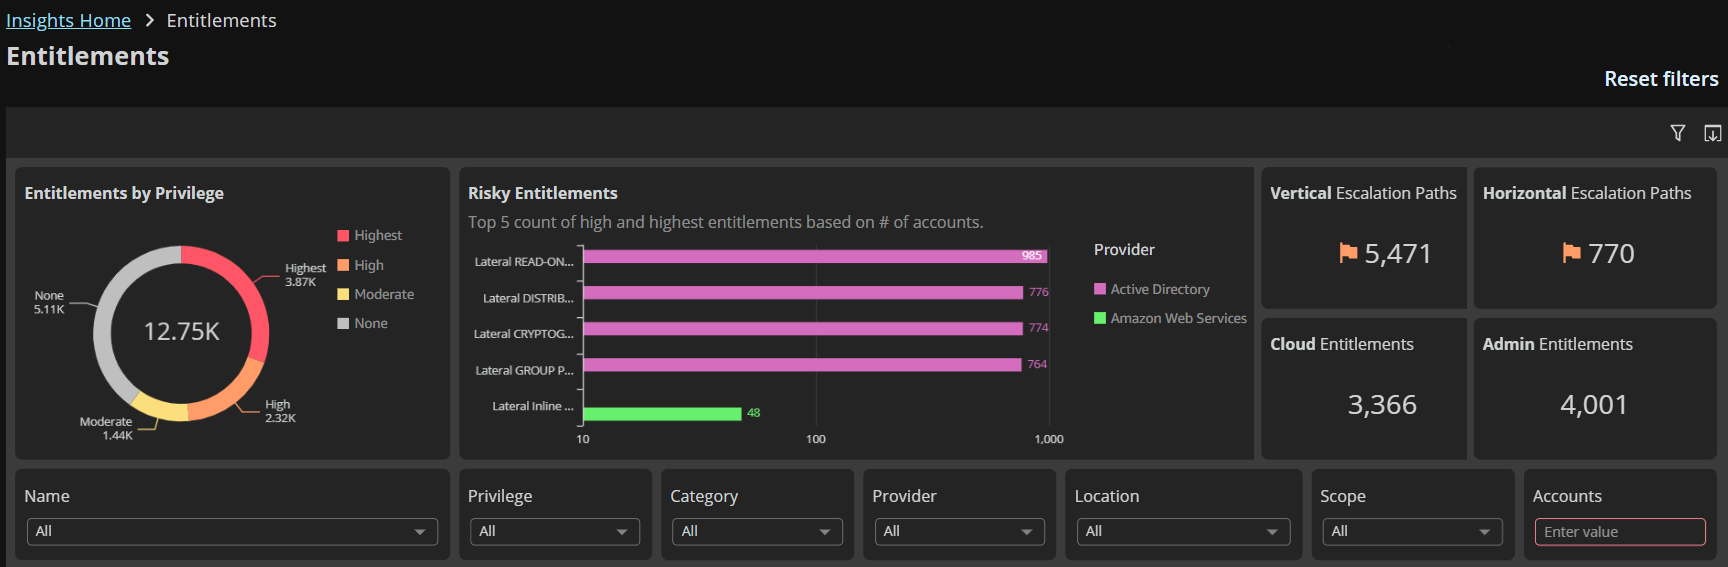
Task: Click the Amazon Web Services legend swatch
Action: (1100, 318)
